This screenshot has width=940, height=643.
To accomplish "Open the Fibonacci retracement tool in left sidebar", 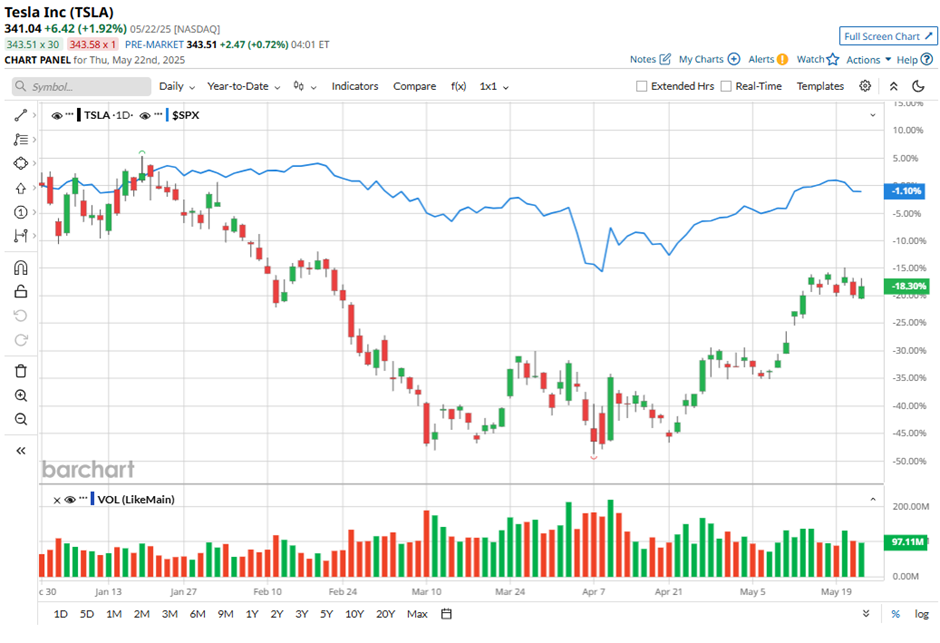I will tap(20, 140).
